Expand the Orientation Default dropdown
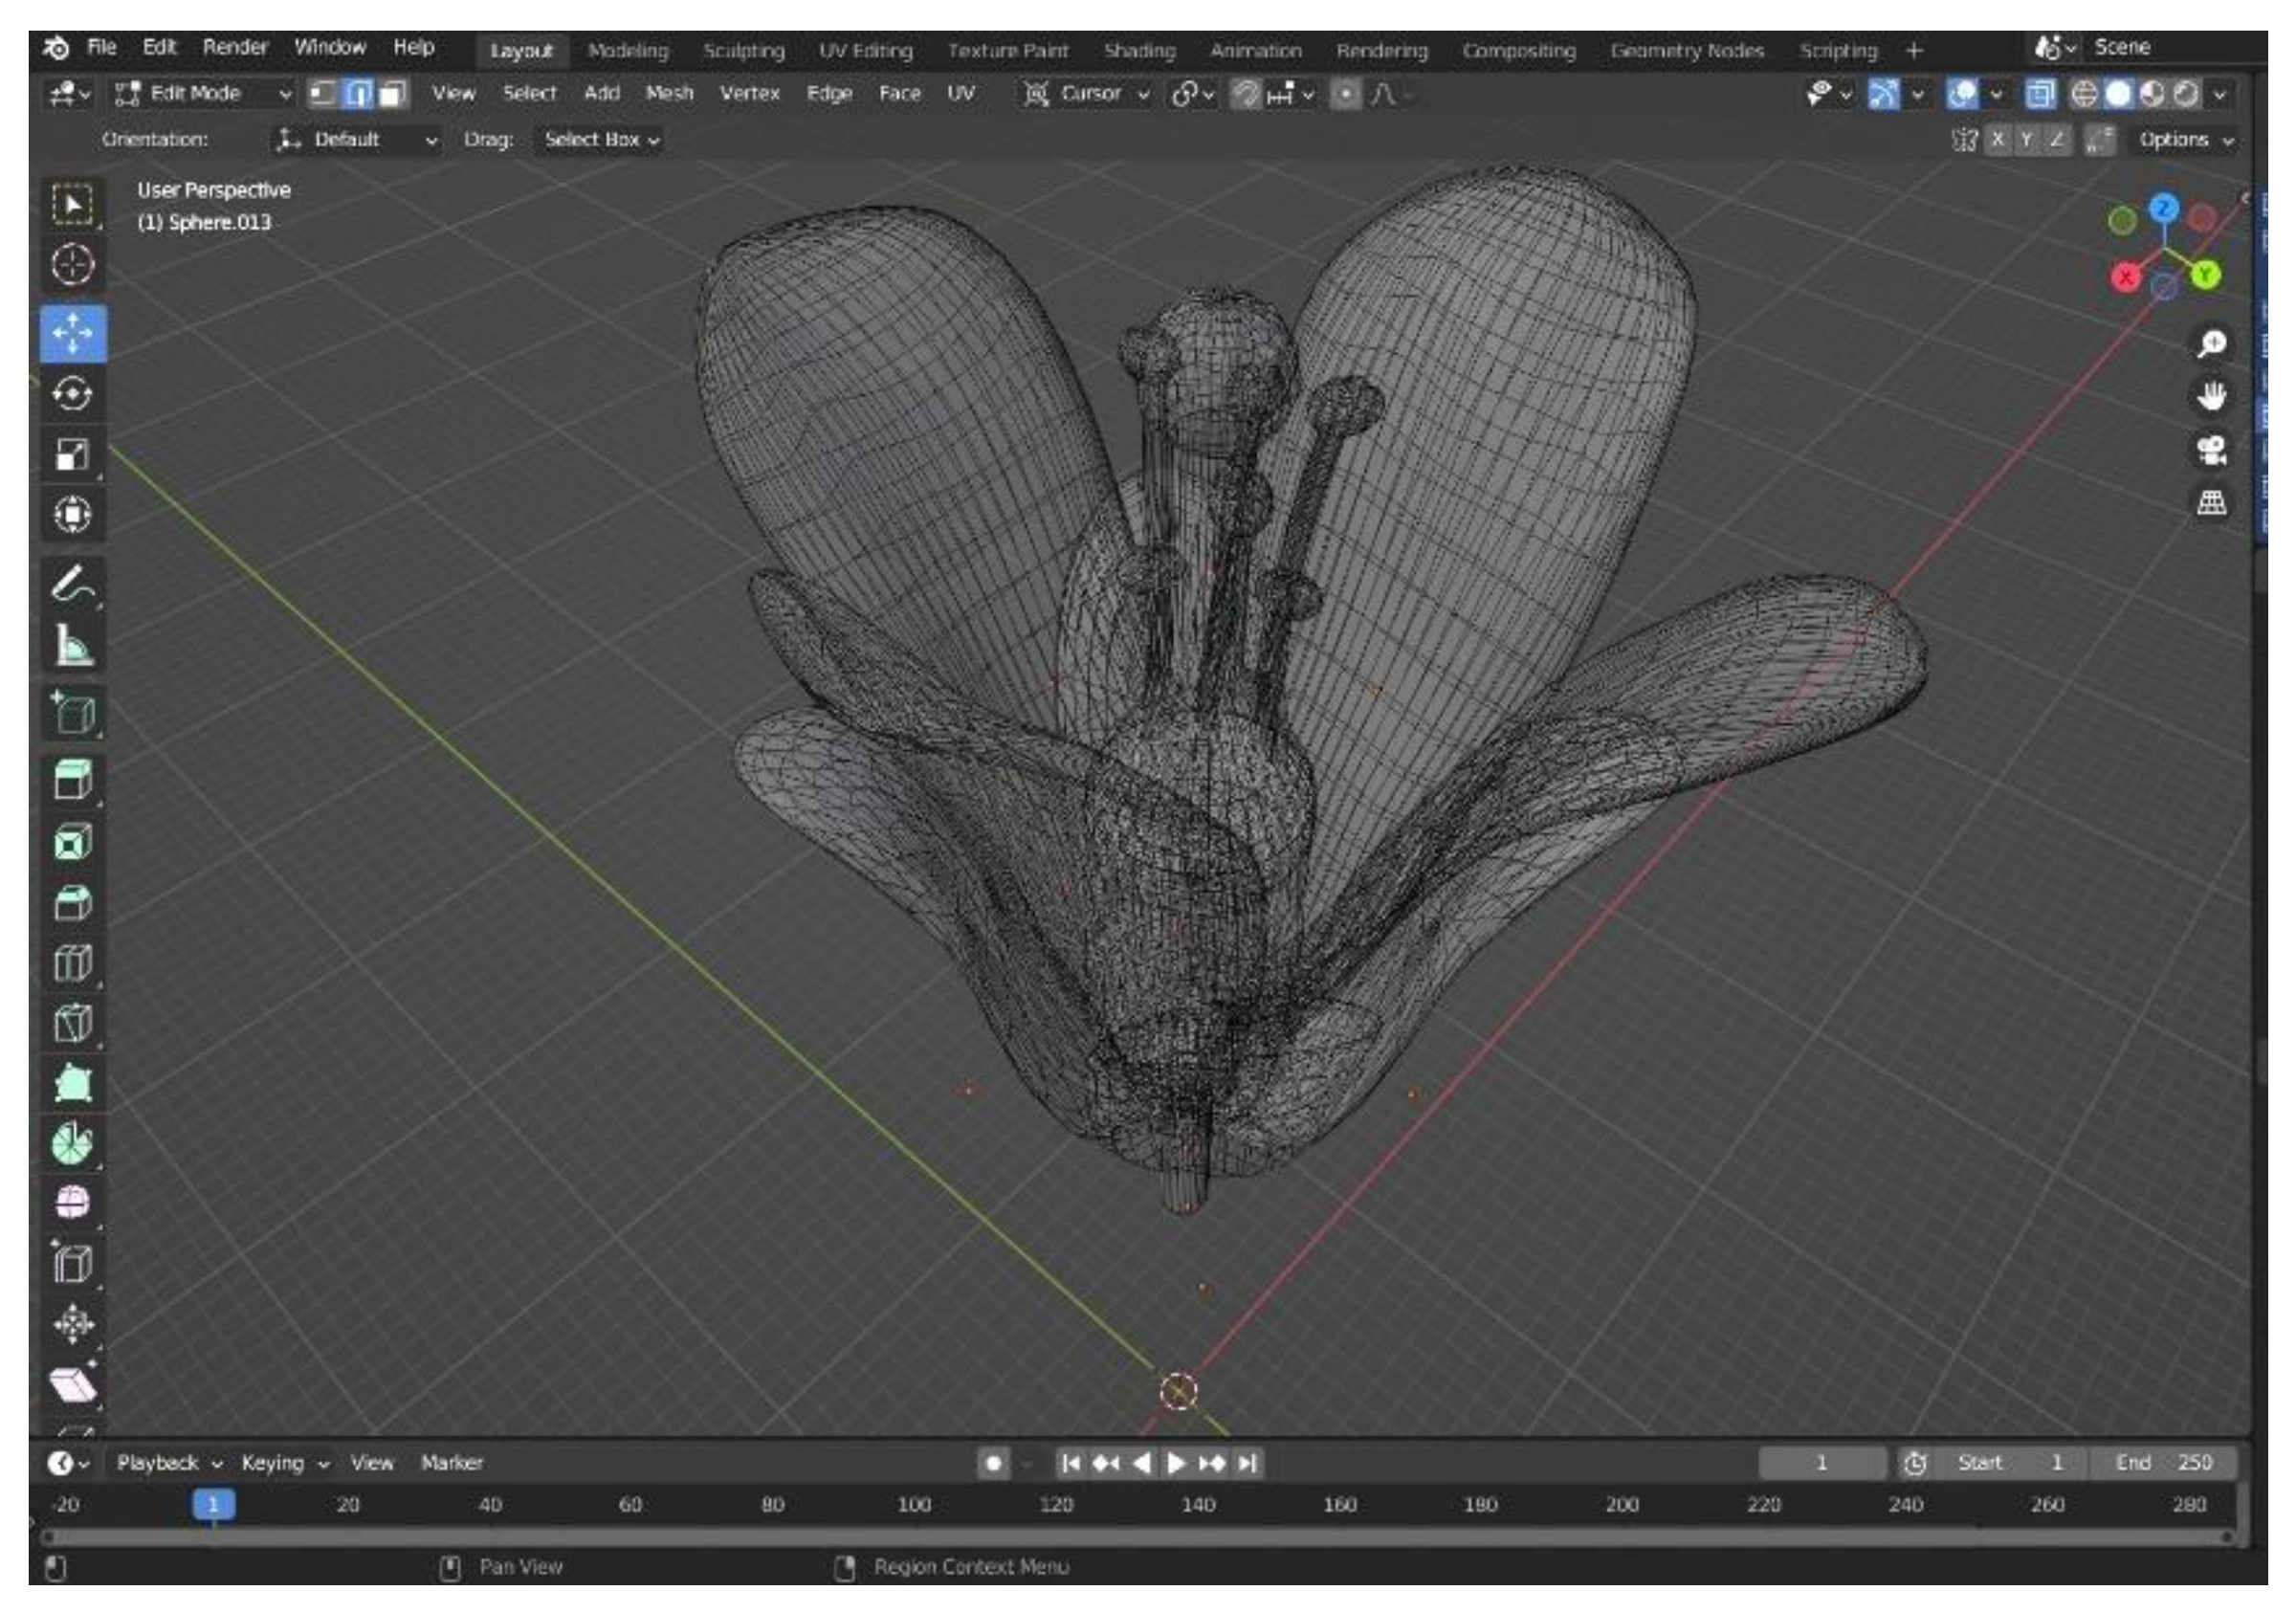This screenshot has width=2296, height=1613. click(x=357, y=140)
